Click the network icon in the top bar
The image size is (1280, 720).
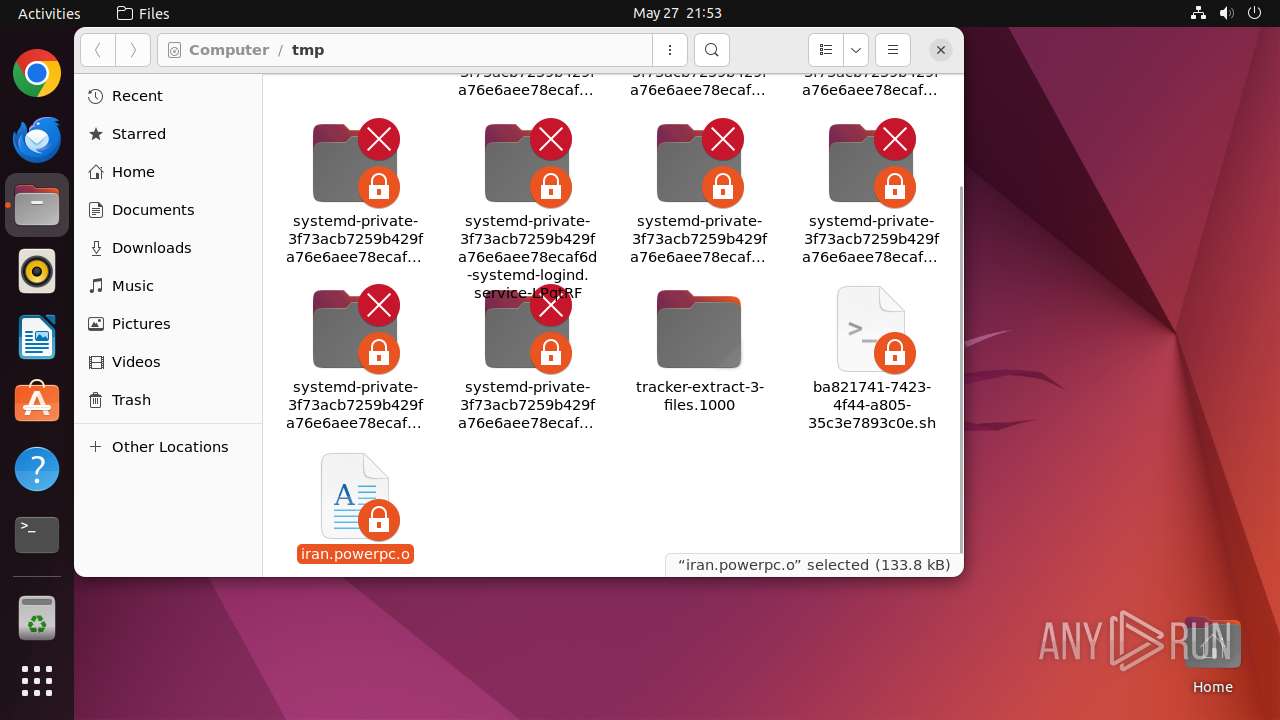click(1198, 13)
